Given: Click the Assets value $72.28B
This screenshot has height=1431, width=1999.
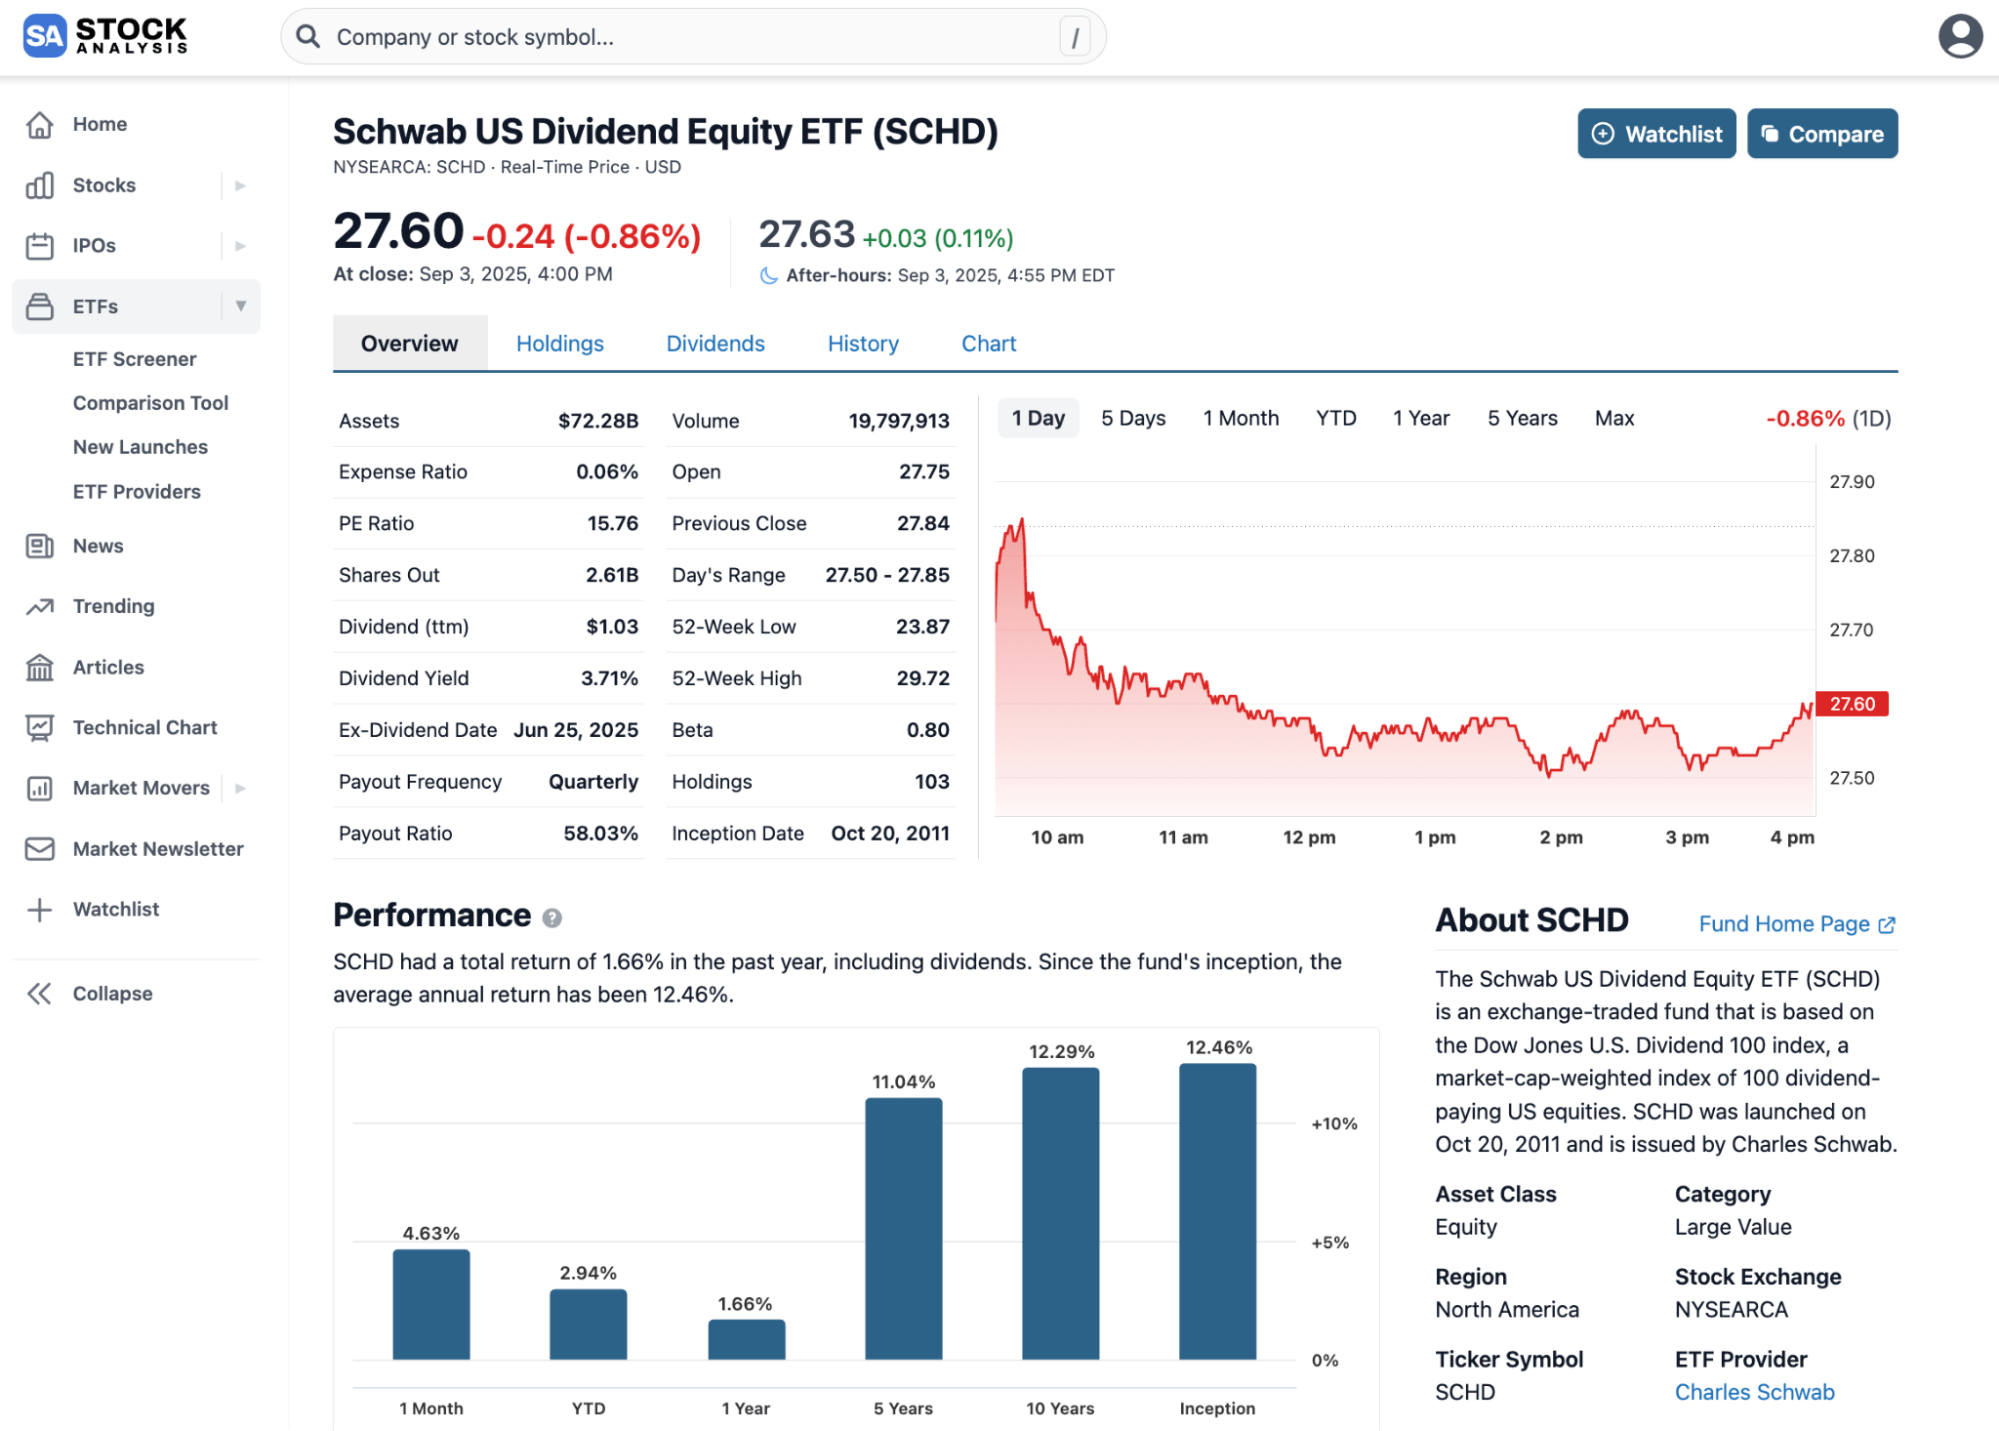Looking at the screenshot, I should point(598,421).
